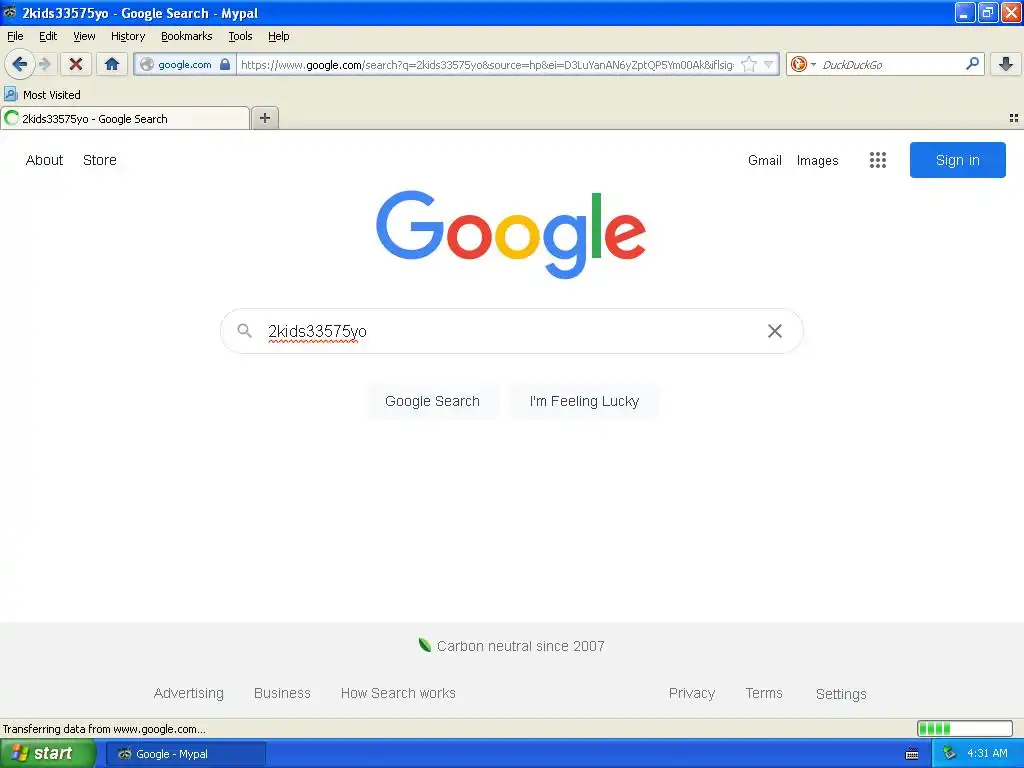Open the Store link
This screenshot has width=1024, height=768.
tap(100, 160)
